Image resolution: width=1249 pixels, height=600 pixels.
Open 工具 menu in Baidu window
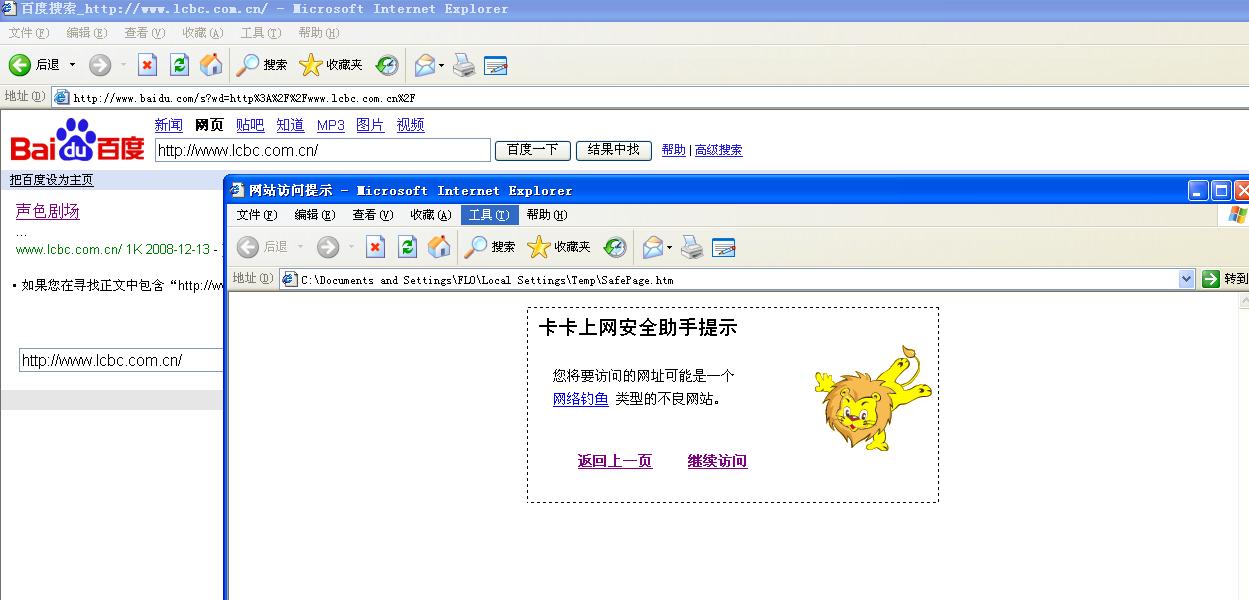[260, 33]
